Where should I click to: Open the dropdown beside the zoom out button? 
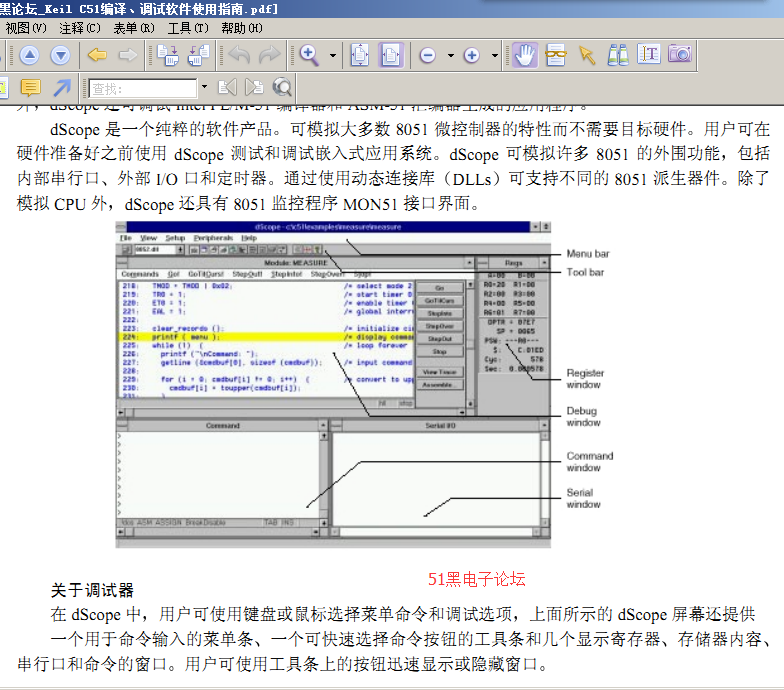450,56
